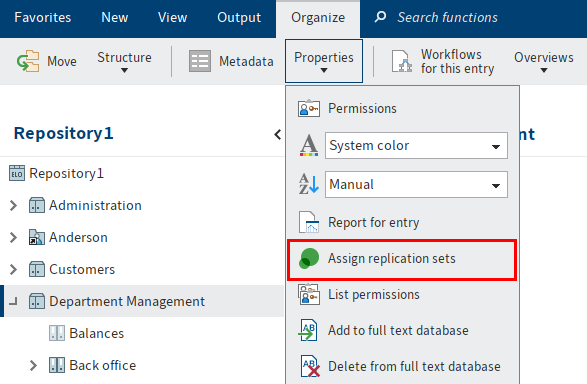Click the green replication sets icon
Image resolution: width=587 pixels, height=384 pixels.
(x=309, y=259)
